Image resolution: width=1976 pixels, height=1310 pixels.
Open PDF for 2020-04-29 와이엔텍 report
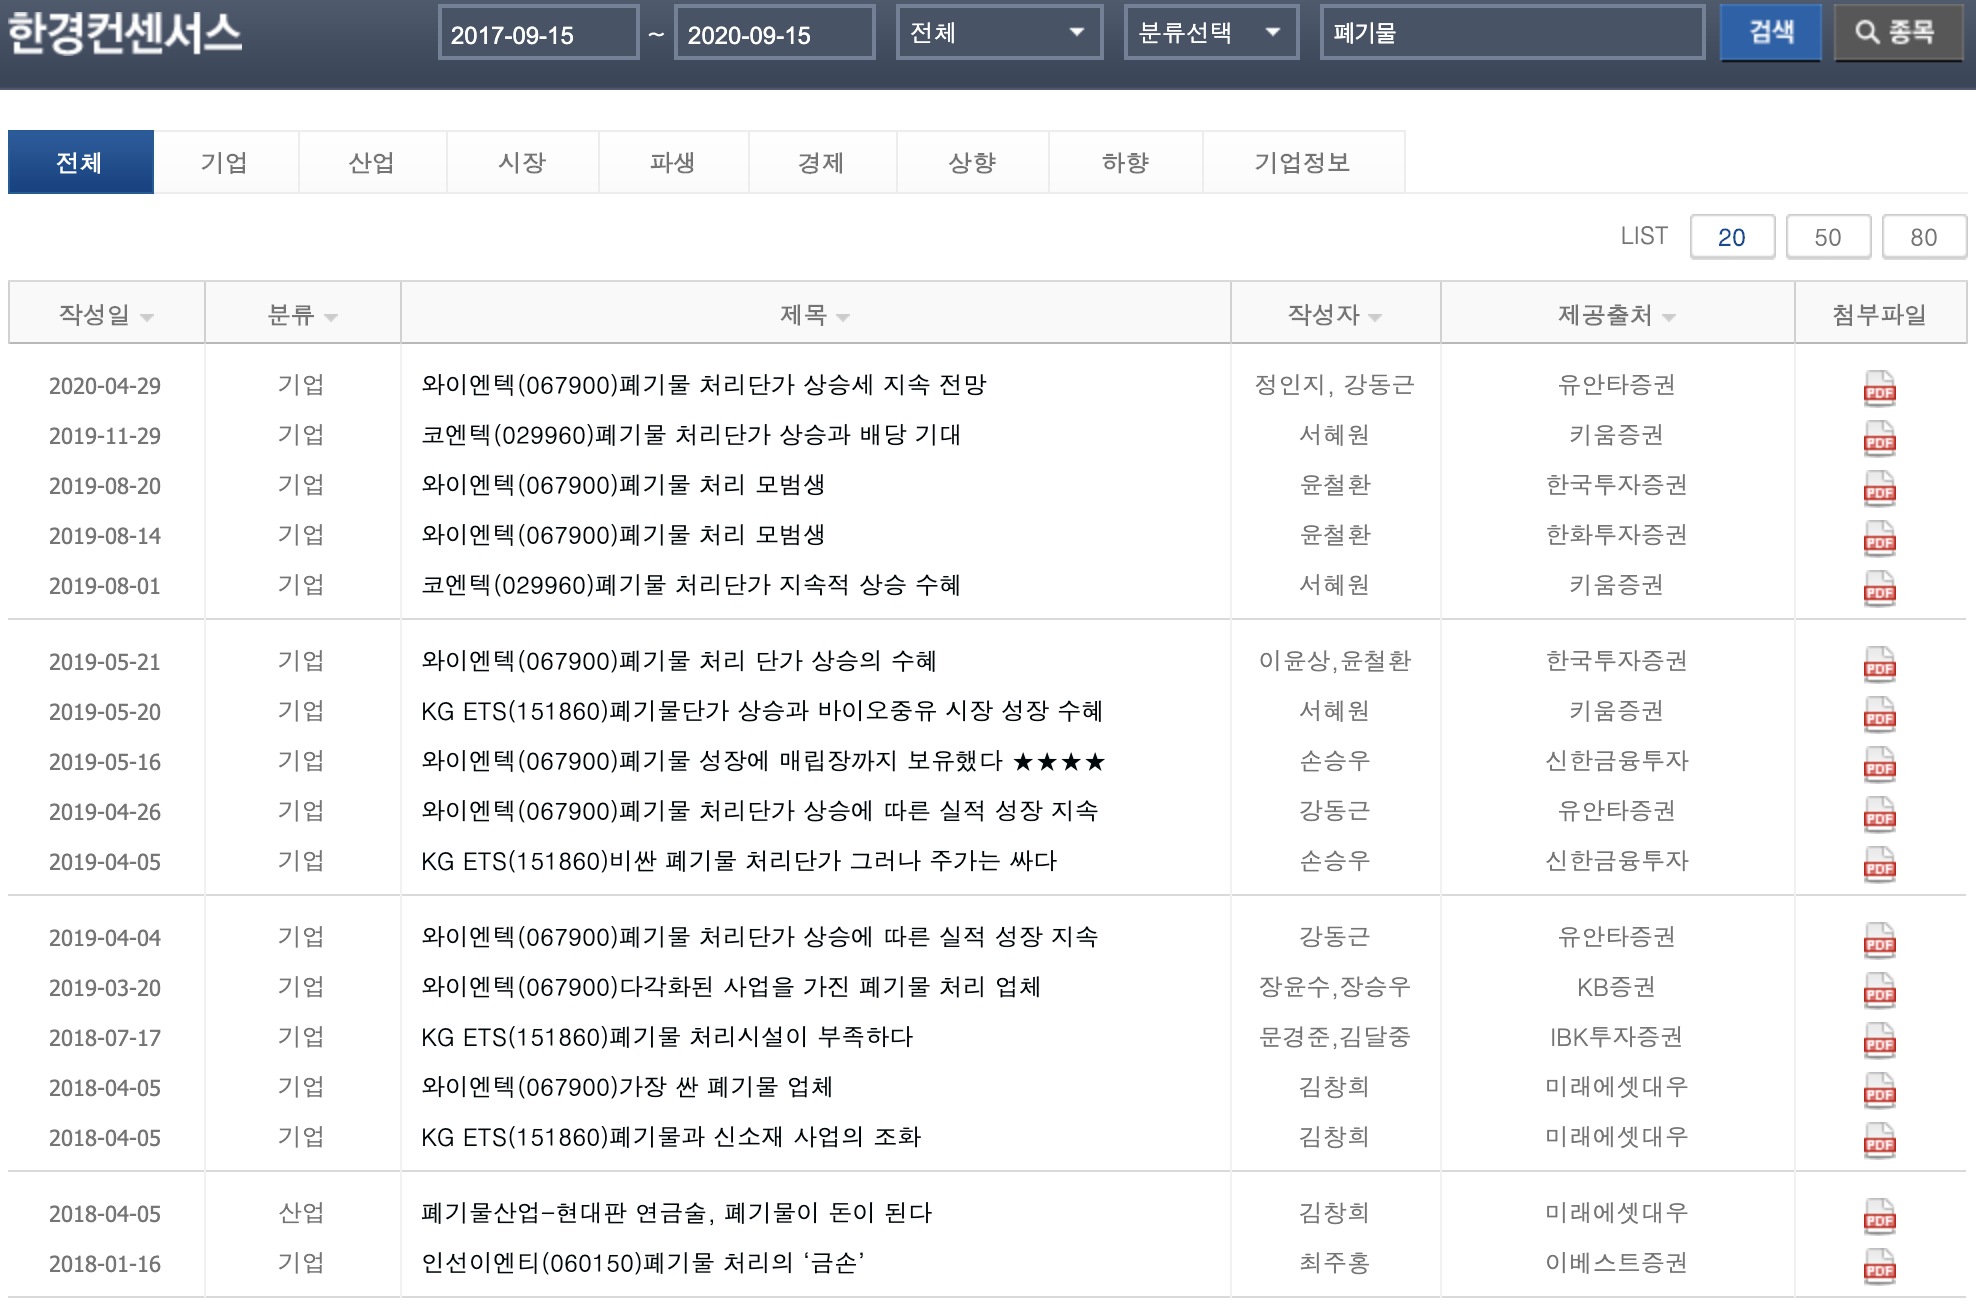tap(1879, 388)
